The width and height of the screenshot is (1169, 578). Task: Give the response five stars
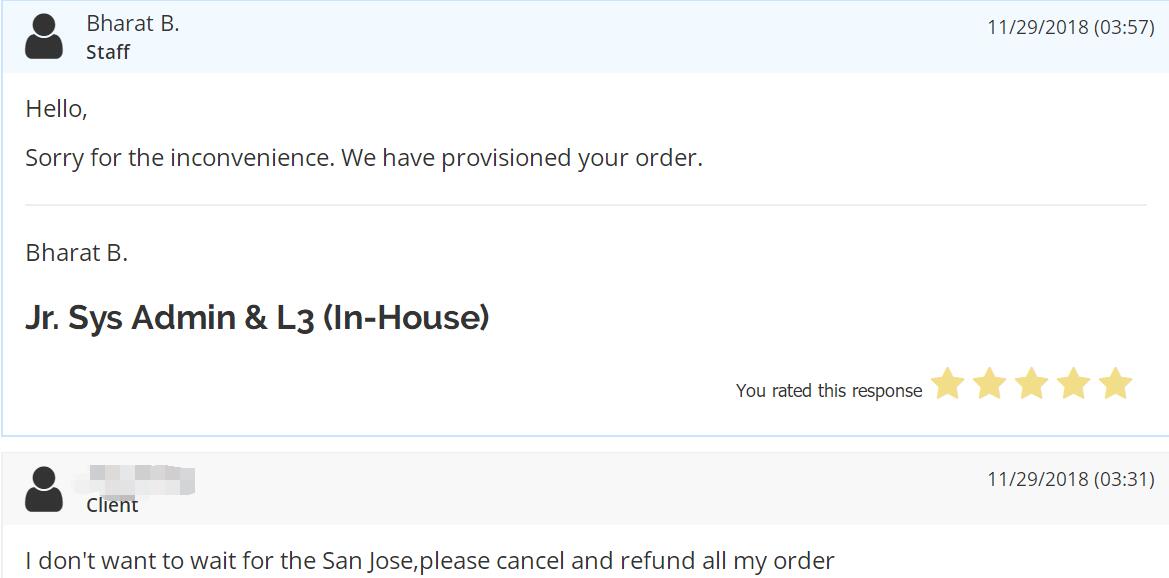[x=1115, y=384]
